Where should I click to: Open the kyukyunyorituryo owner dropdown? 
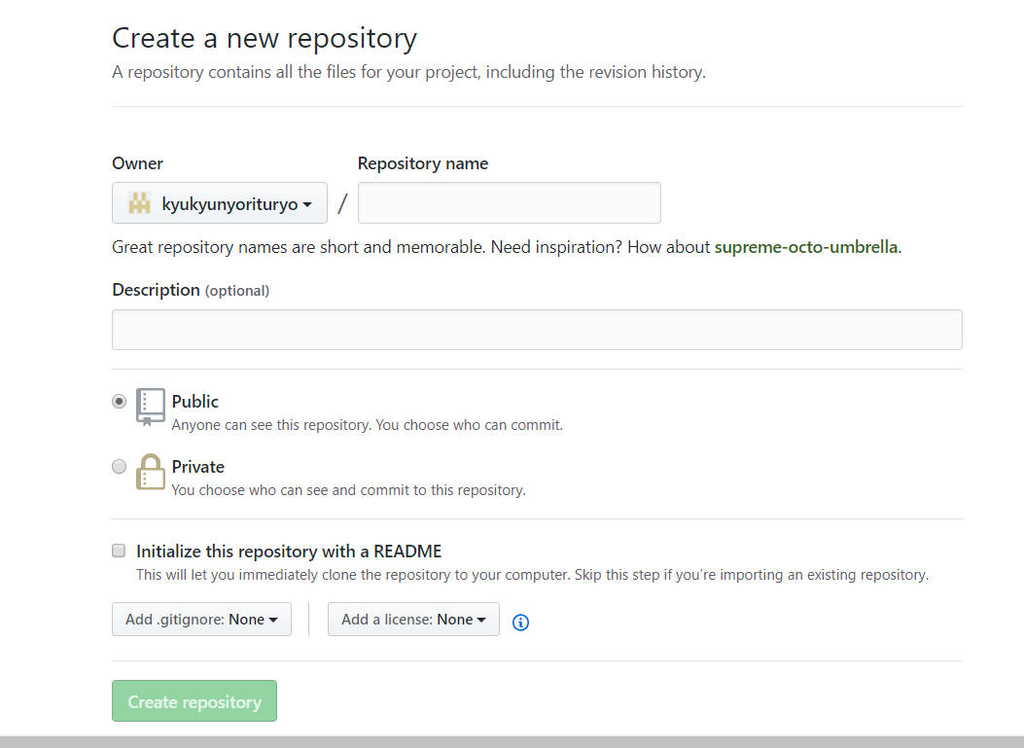pos(220,203)
